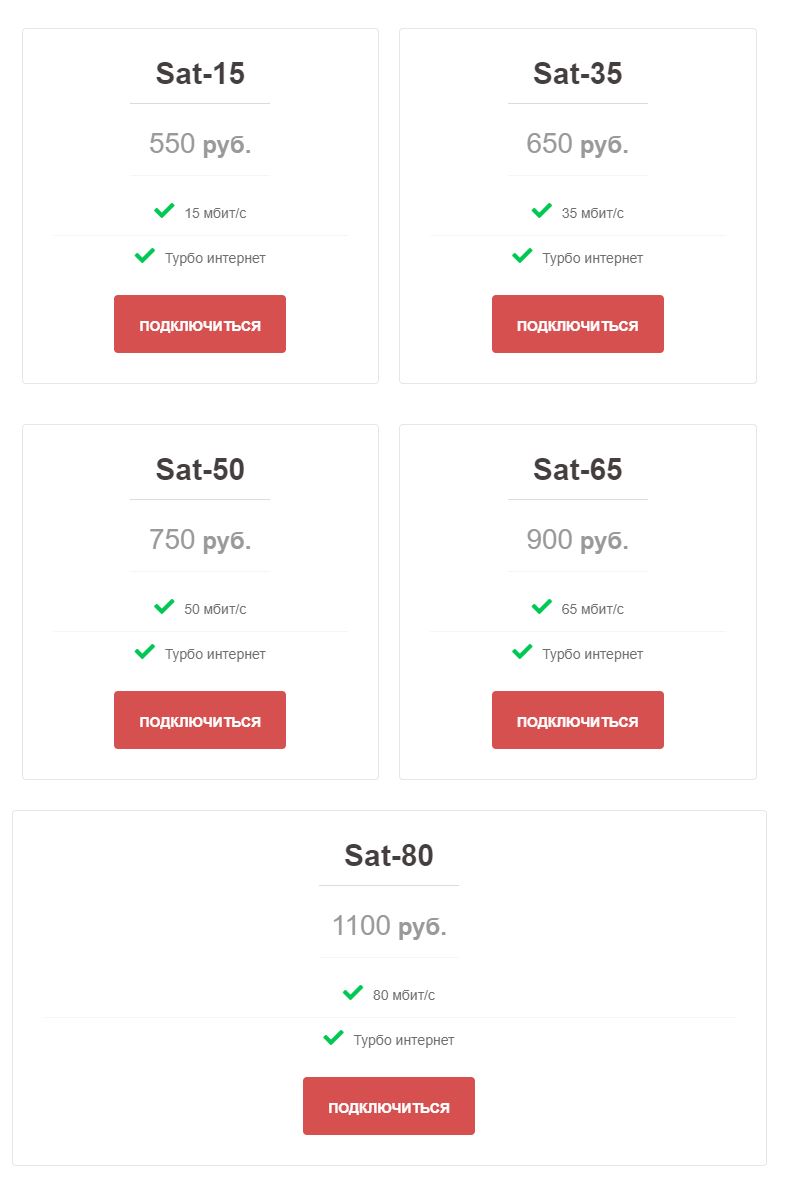This screenshot has width=794, height=1192.
Task: Click Sat-15 Турбо интернет checkmark icon
Action: coord(145,257)
